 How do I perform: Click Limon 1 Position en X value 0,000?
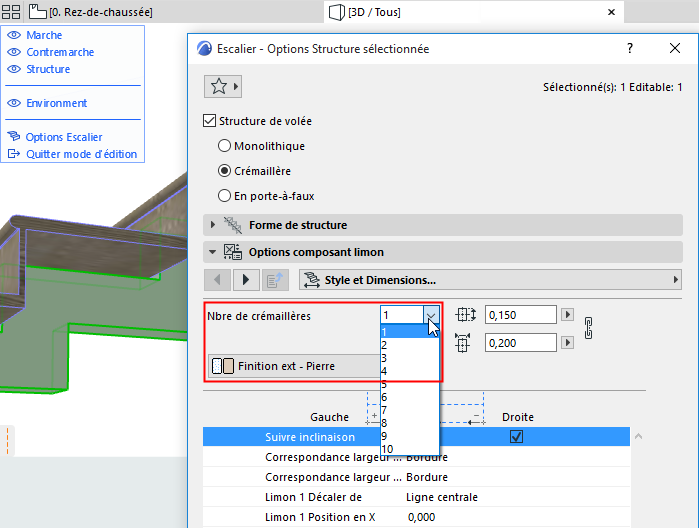421,517
